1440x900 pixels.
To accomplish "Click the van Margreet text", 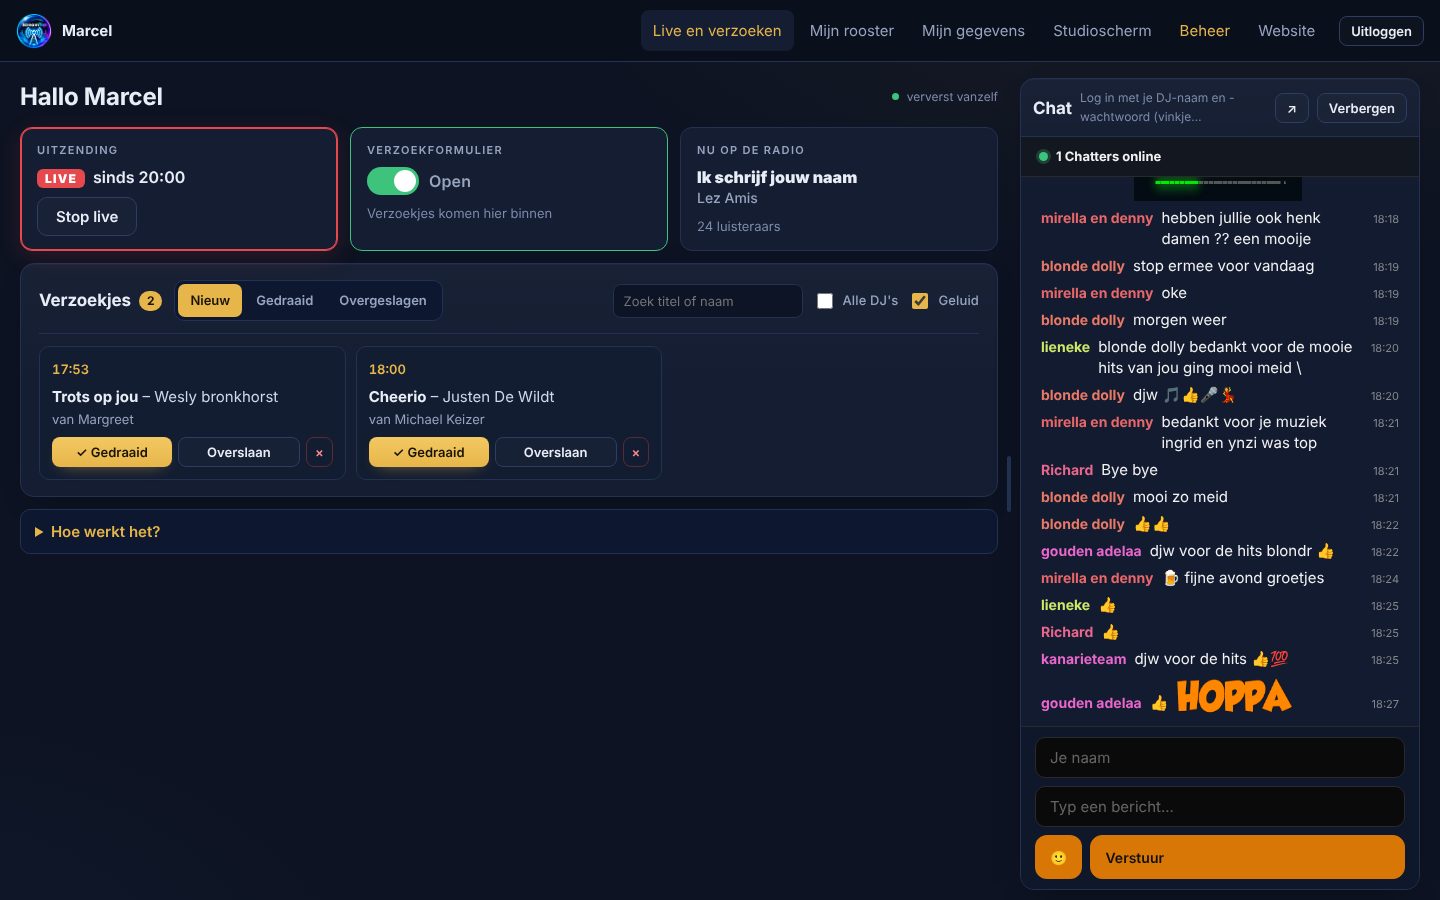I will tap(93, 419).
